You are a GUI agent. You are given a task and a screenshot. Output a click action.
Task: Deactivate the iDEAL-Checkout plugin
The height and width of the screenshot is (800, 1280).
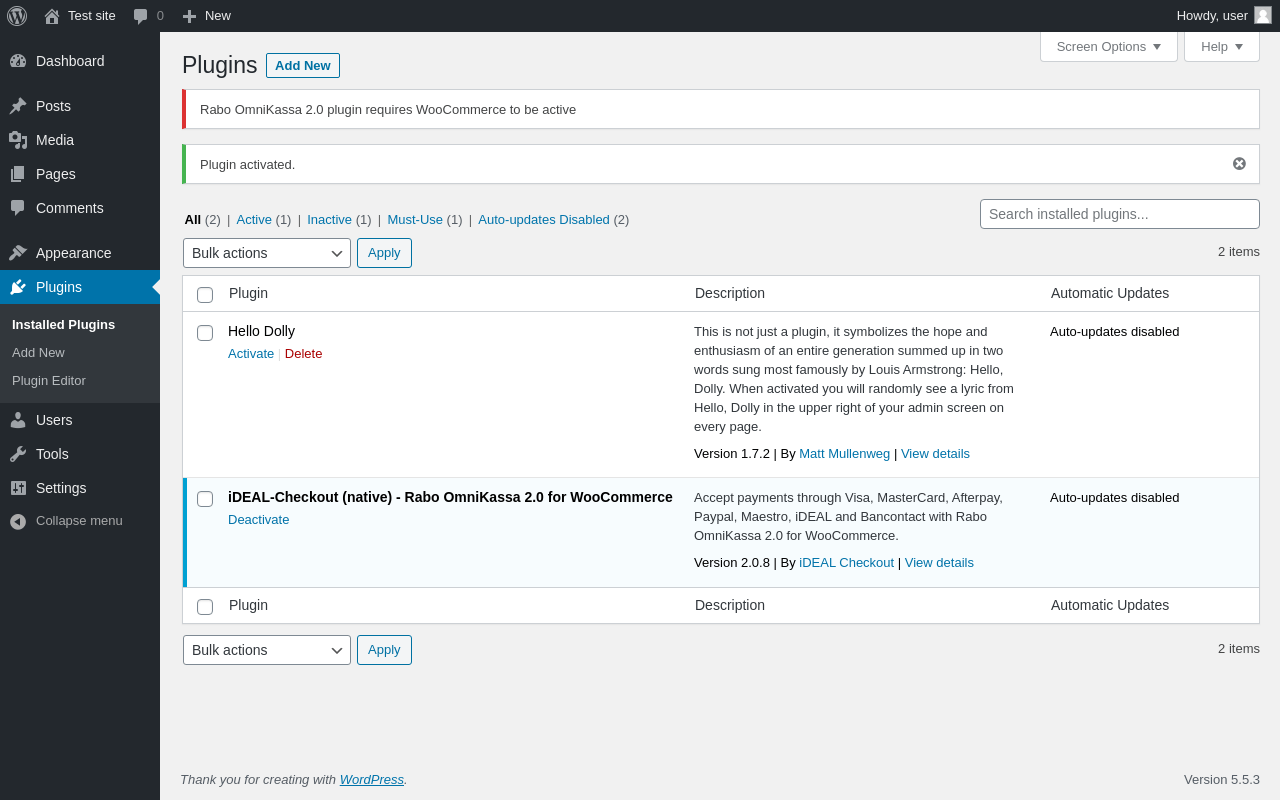[259, 520]
